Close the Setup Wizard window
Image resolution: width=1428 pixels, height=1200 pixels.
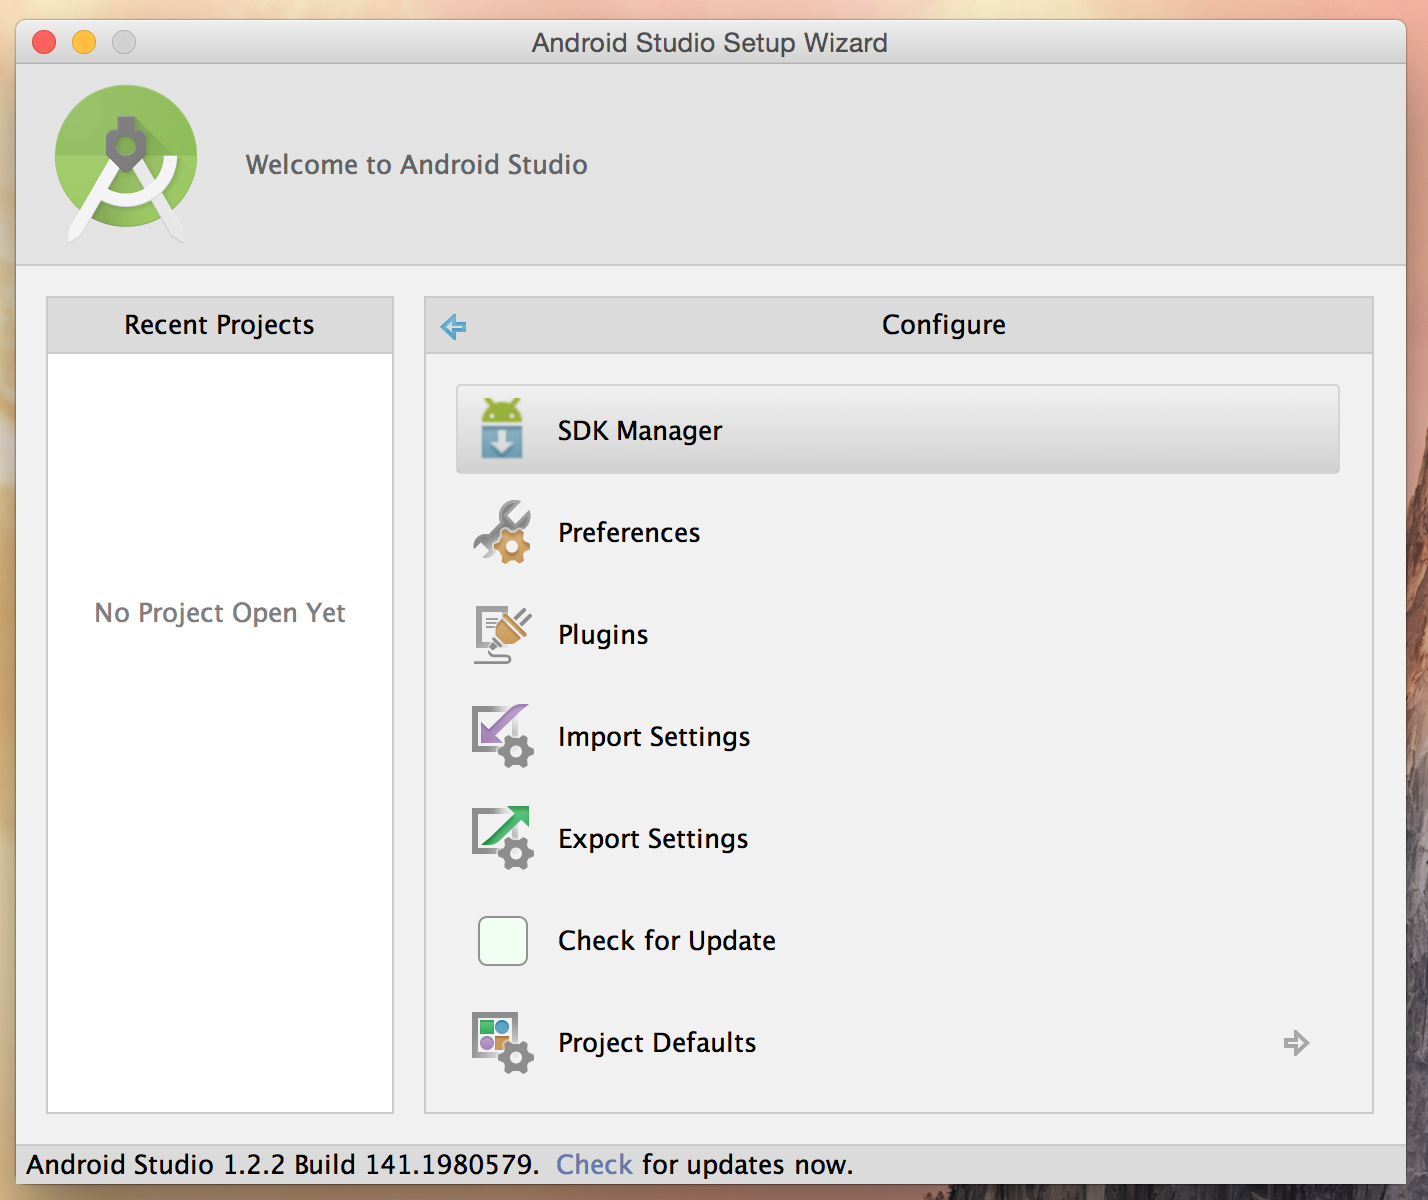click(44, 42)
